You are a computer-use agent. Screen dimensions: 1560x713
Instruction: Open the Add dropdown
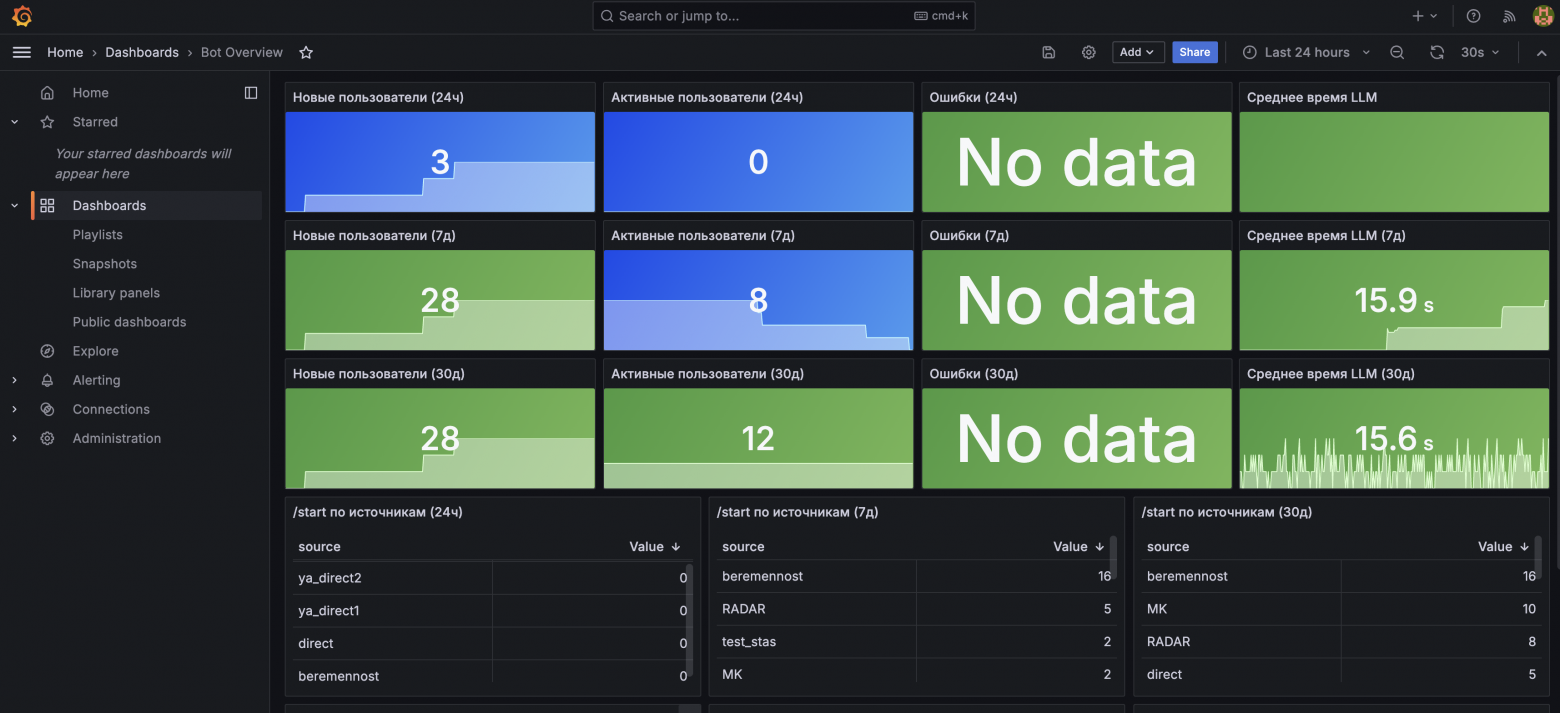coord(1138,52)
